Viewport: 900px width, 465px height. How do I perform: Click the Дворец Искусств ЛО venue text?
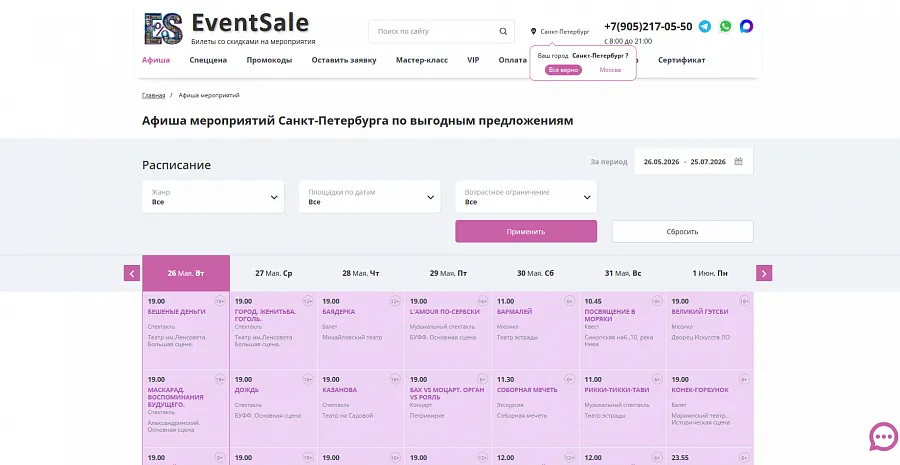701,338
